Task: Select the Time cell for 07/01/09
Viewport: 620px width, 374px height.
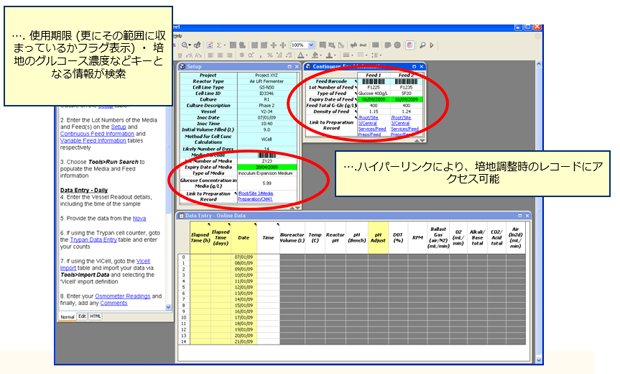Action: coord(268,257)
